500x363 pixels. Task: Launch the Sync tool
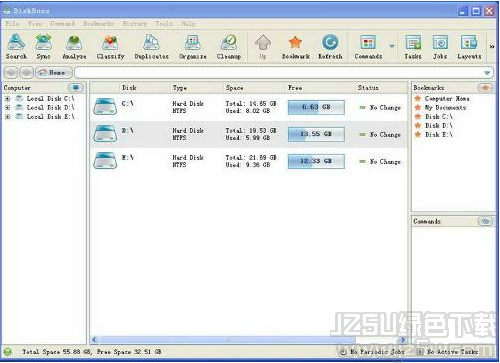pos(43,47)
